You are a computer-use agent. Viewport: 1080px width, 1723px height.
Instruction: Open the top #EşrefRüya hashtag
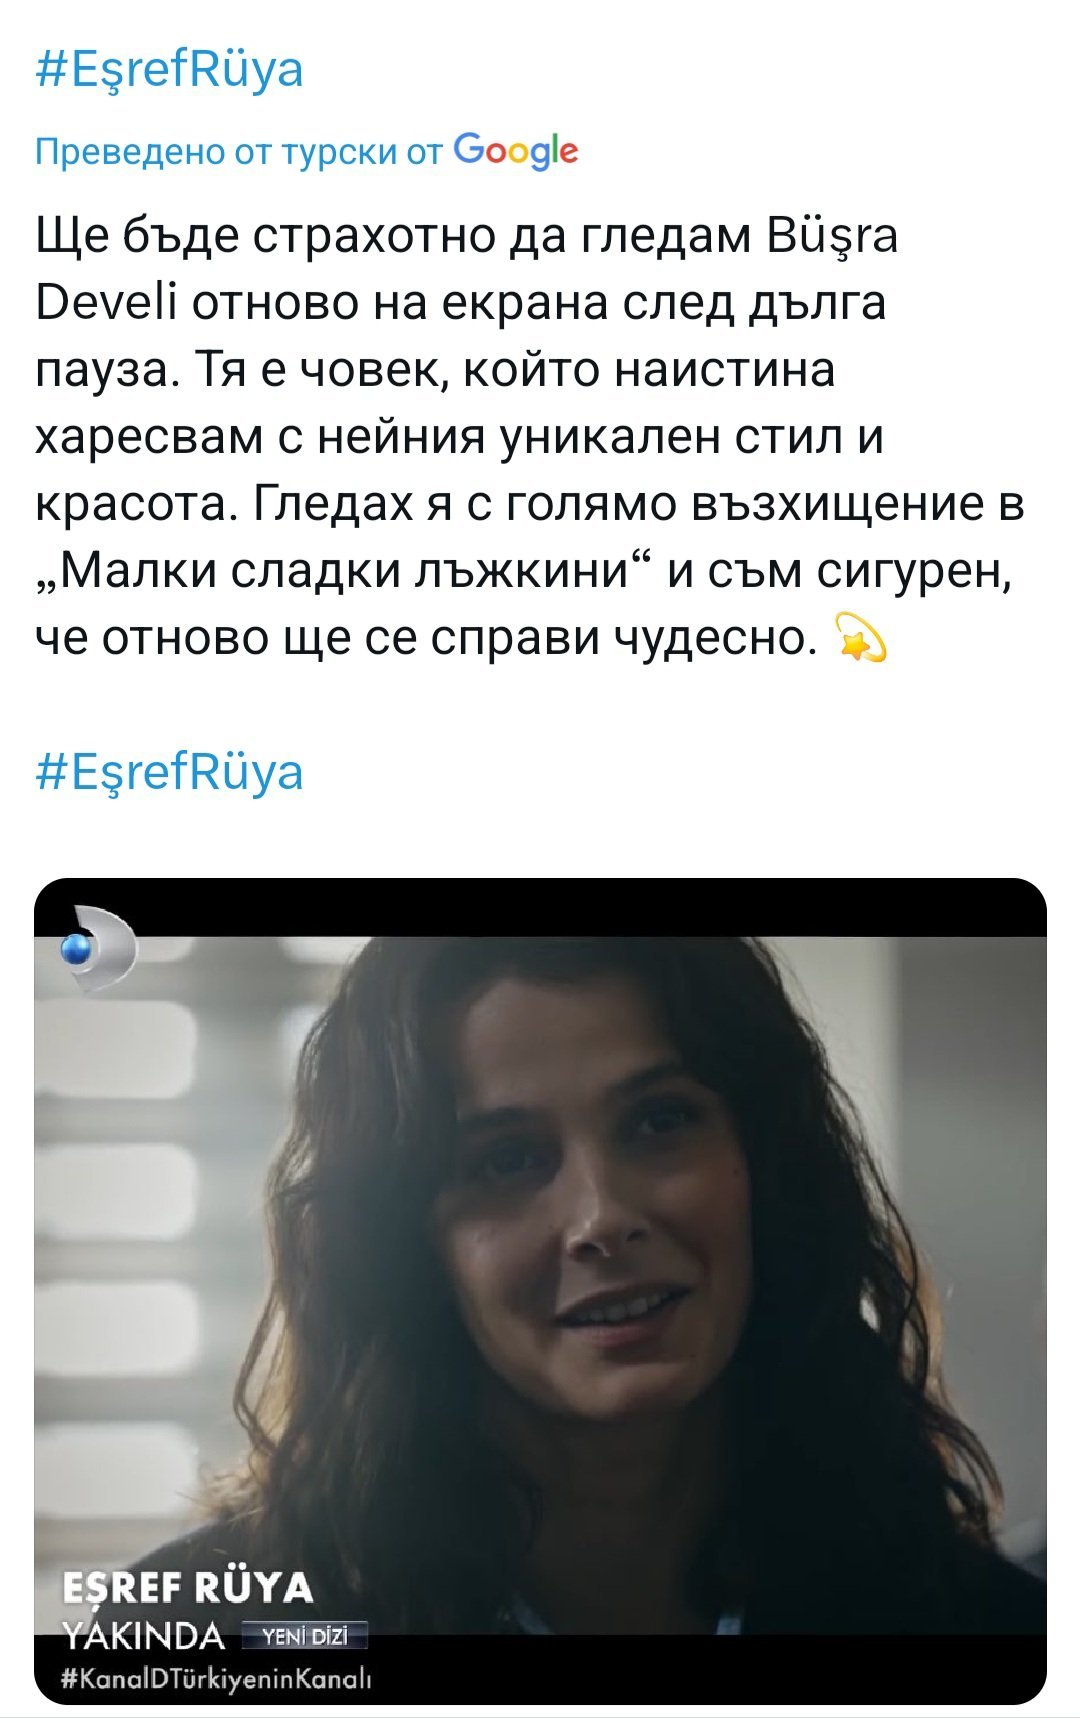tap(169, 70)
